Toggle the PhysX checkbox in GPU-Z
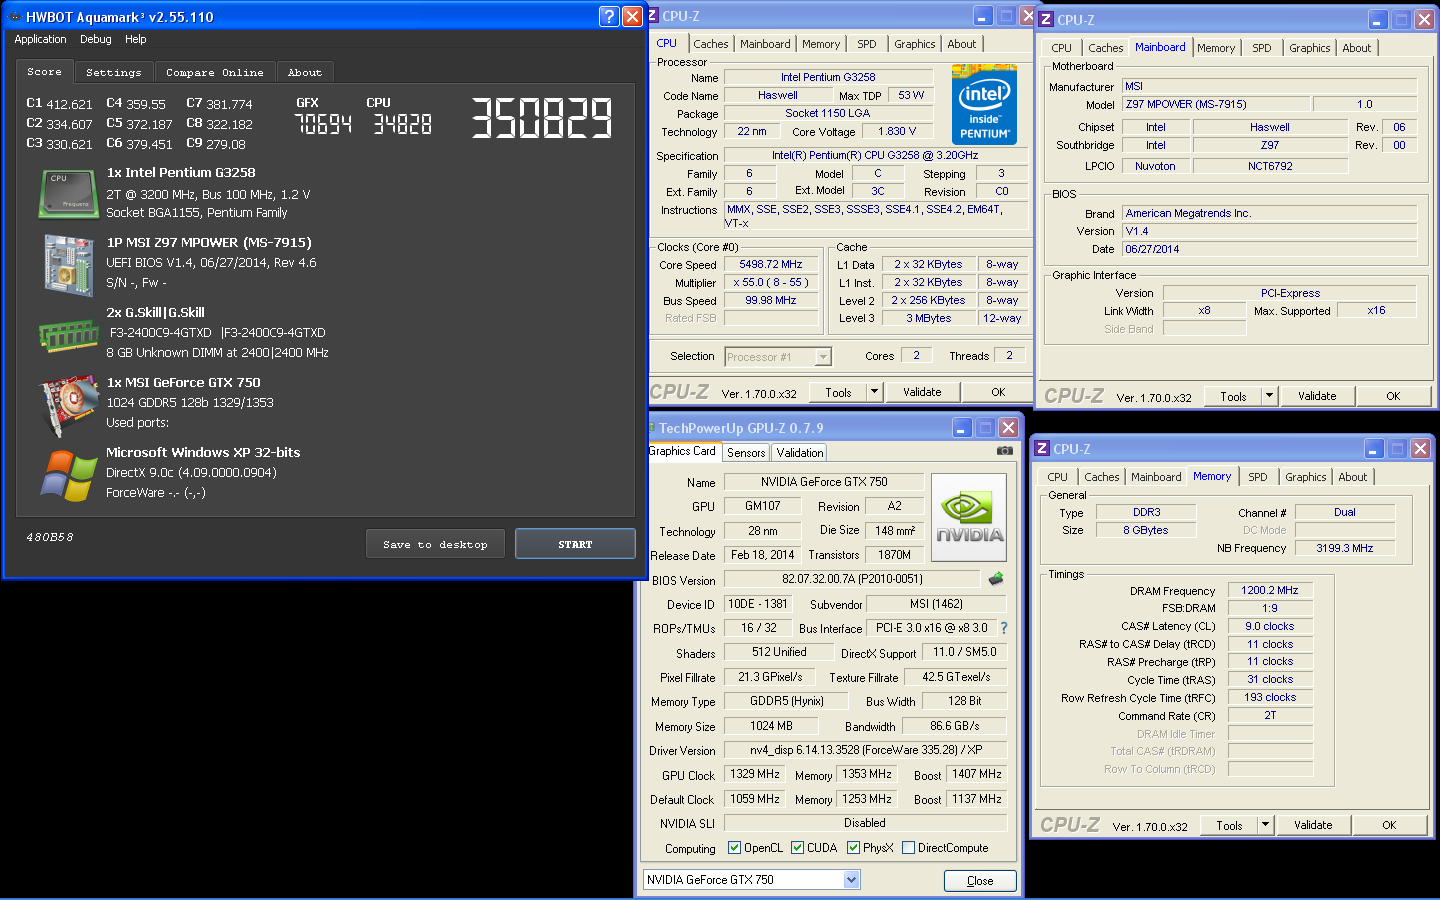The image size is (1440, 900). pos(854,848)
